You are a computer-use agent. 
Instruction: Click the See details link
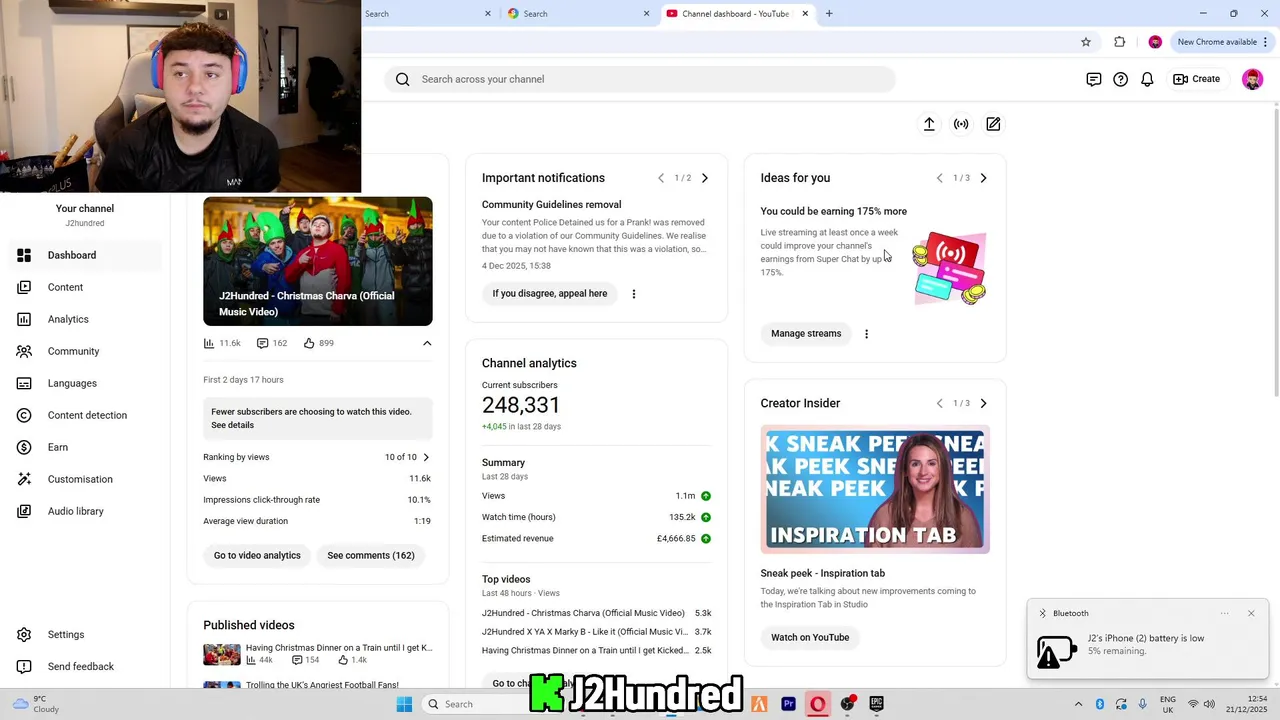(232, 425)
